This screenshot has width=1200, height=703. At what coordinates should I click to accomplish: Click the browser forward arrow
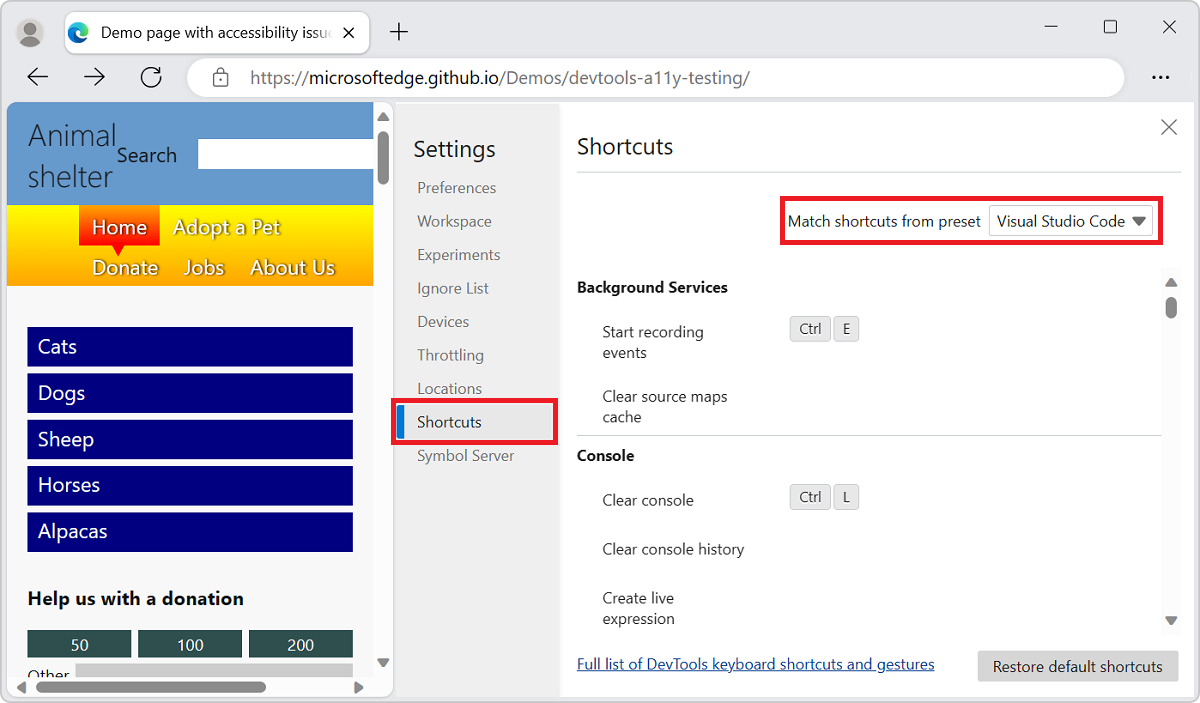[x=95, y=77]
